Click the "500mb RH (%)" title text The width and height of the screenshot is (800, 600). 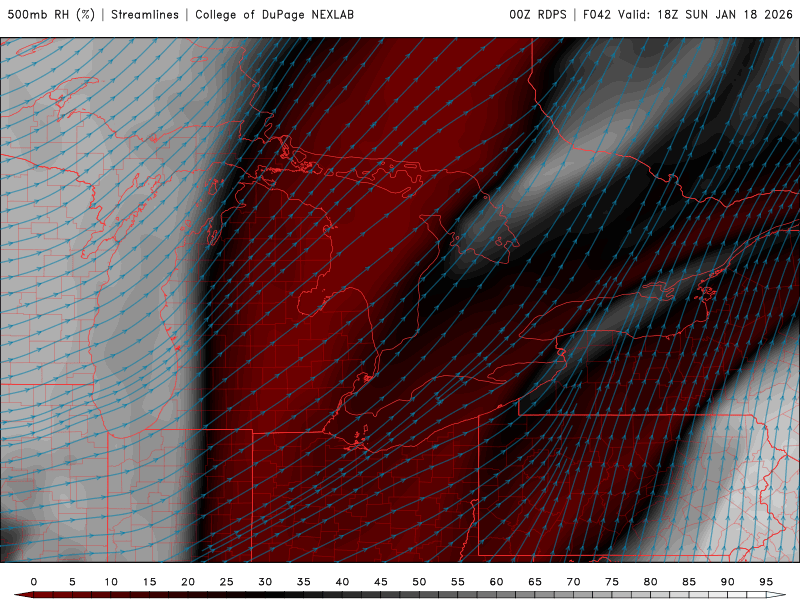coord(51,14)
